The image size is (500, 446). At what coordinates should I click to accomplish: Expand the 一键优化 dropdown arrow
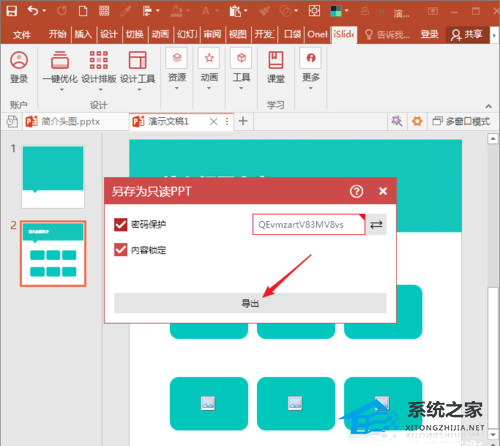pos(61,89)
